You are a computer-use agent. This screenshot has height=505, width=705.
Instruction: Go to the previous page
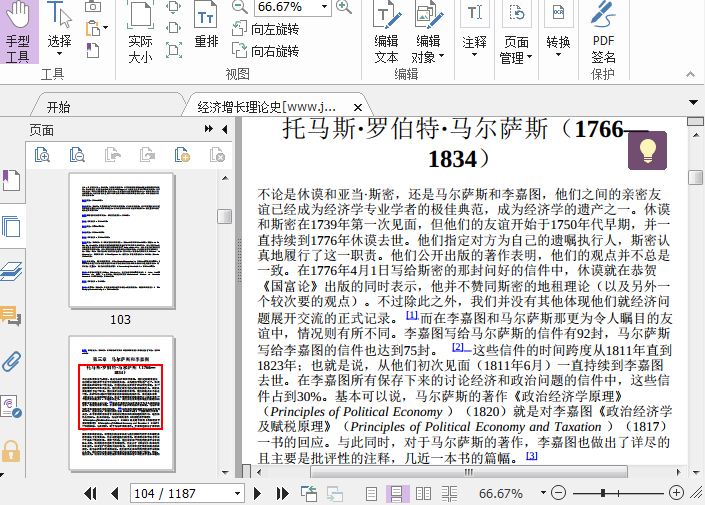pos(115,493)
